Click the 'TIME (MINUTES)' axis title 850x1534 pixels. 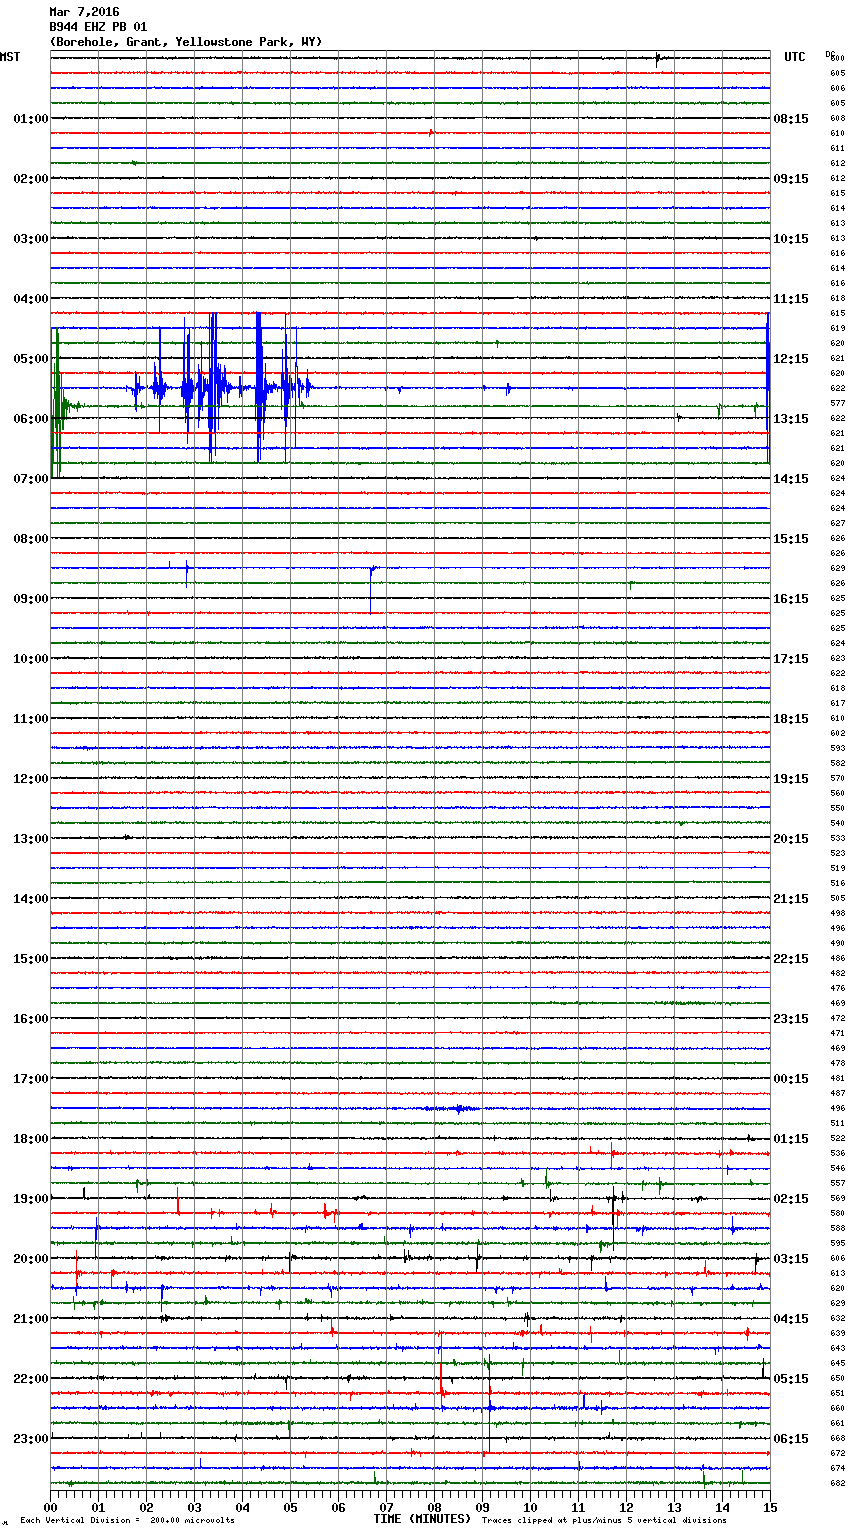(422, 1519)
